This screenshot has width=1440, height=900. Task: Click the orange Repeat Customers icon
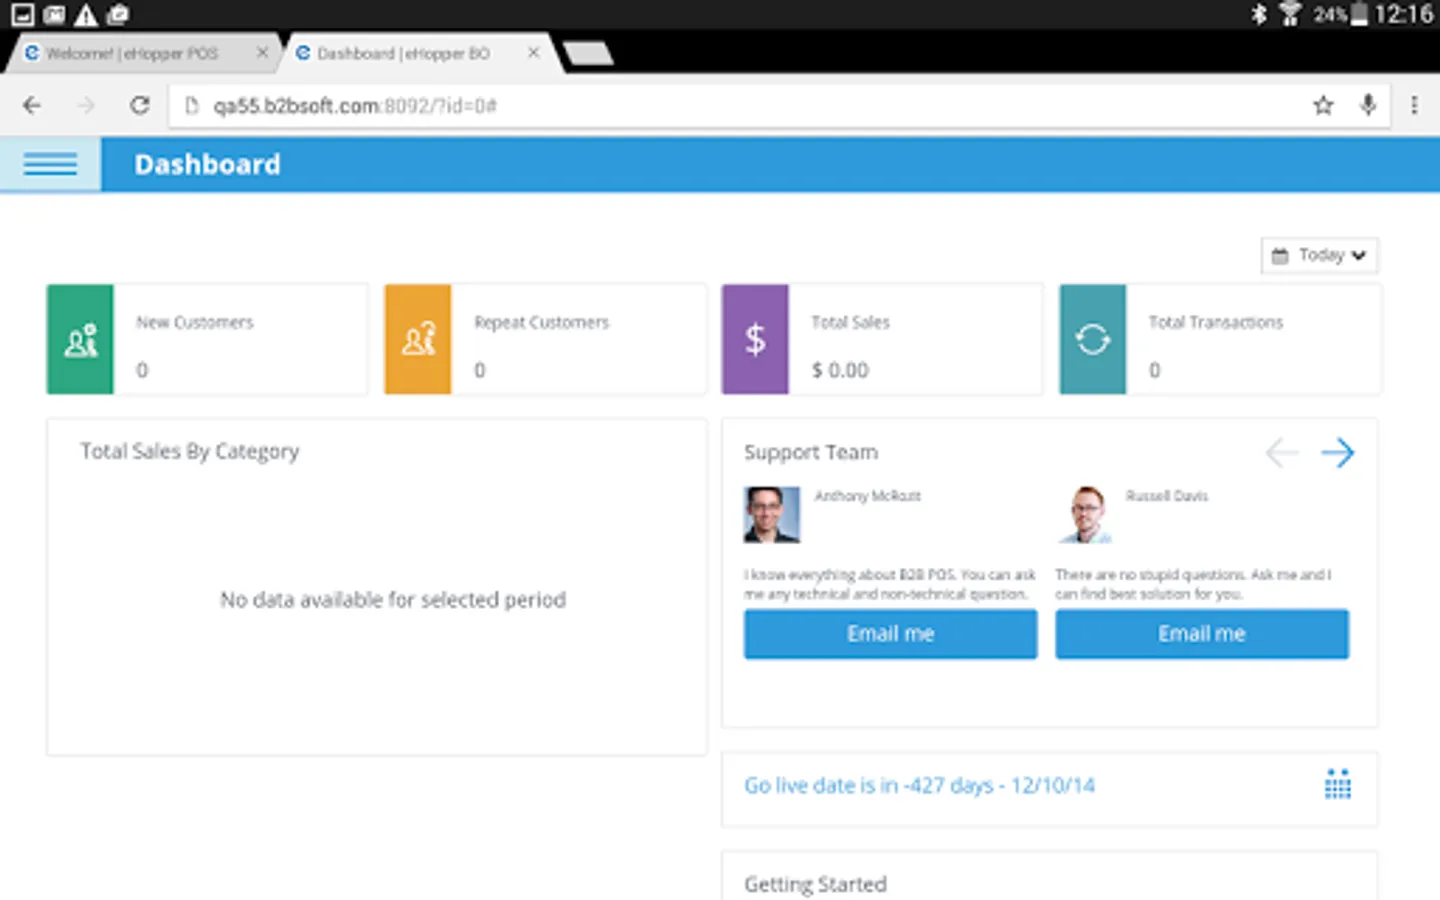tap(417, 339)
